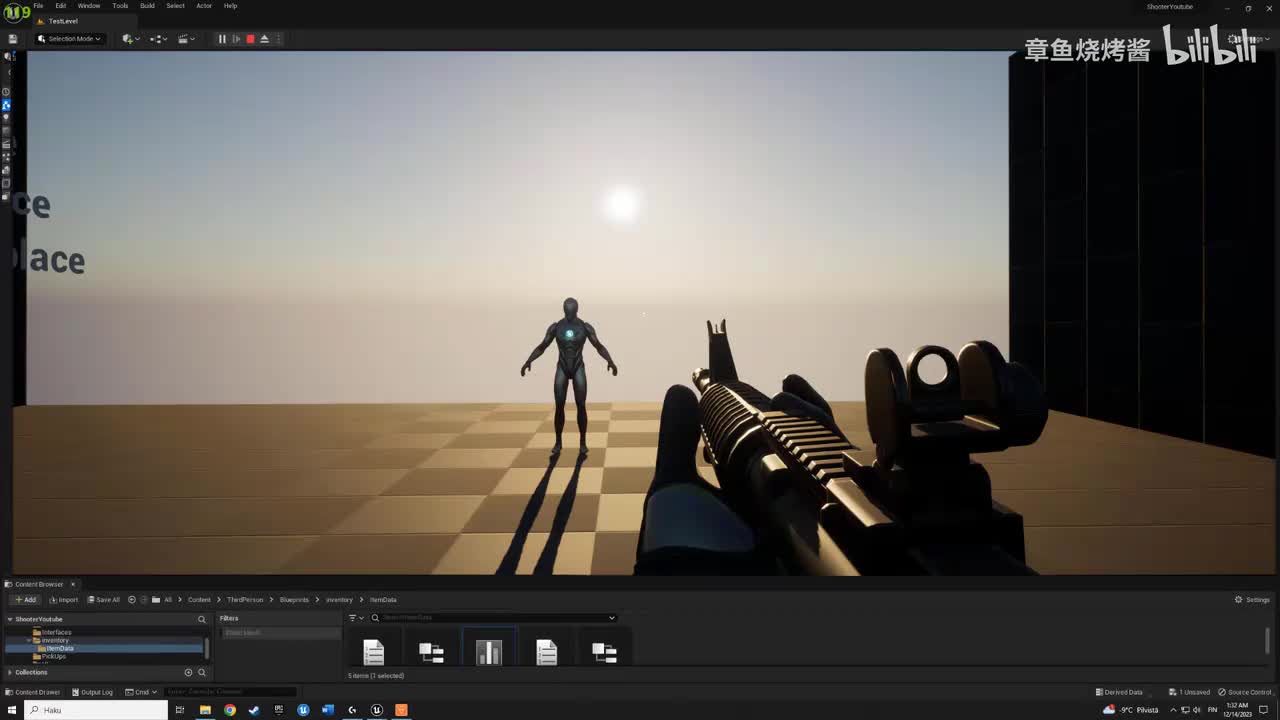
Task: Click the Filters search field
Action: [x=280, y=633]
